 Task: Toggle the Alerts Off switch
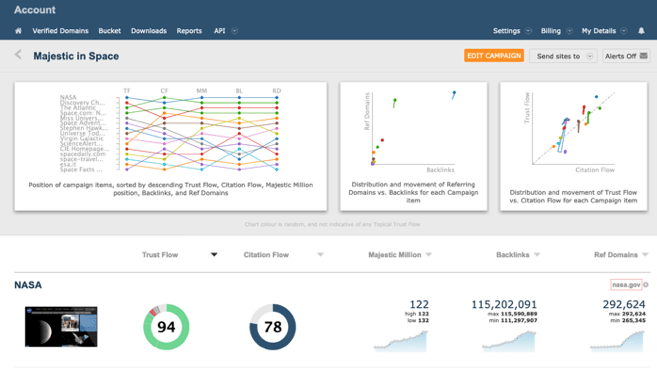(x=626, y=56)
